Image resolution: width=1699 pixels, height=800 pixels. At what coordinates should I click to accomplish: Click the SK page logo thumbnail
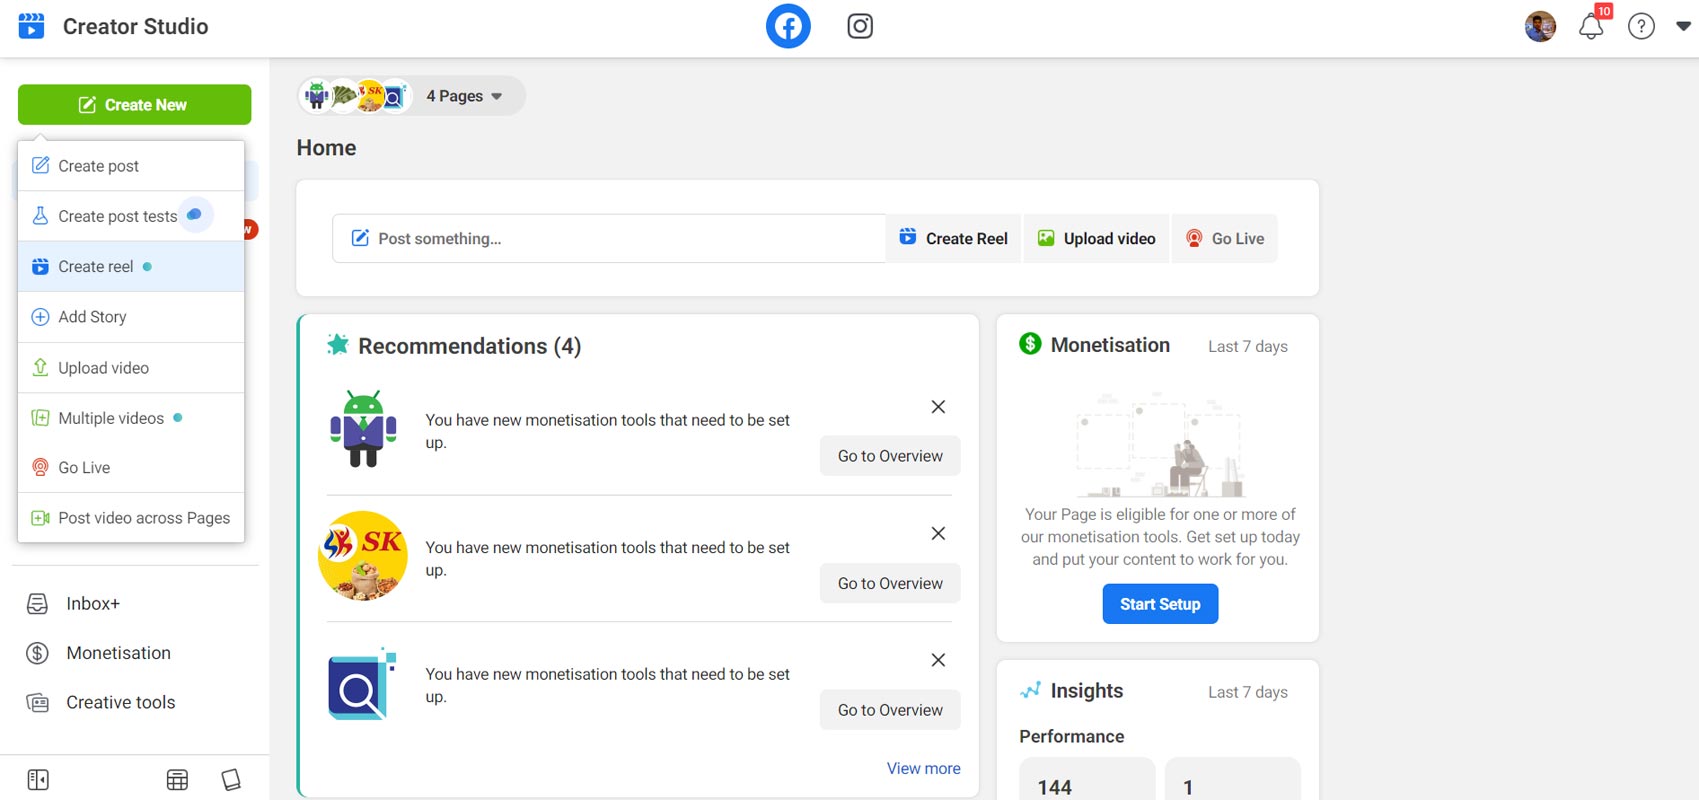click(363, 556)
